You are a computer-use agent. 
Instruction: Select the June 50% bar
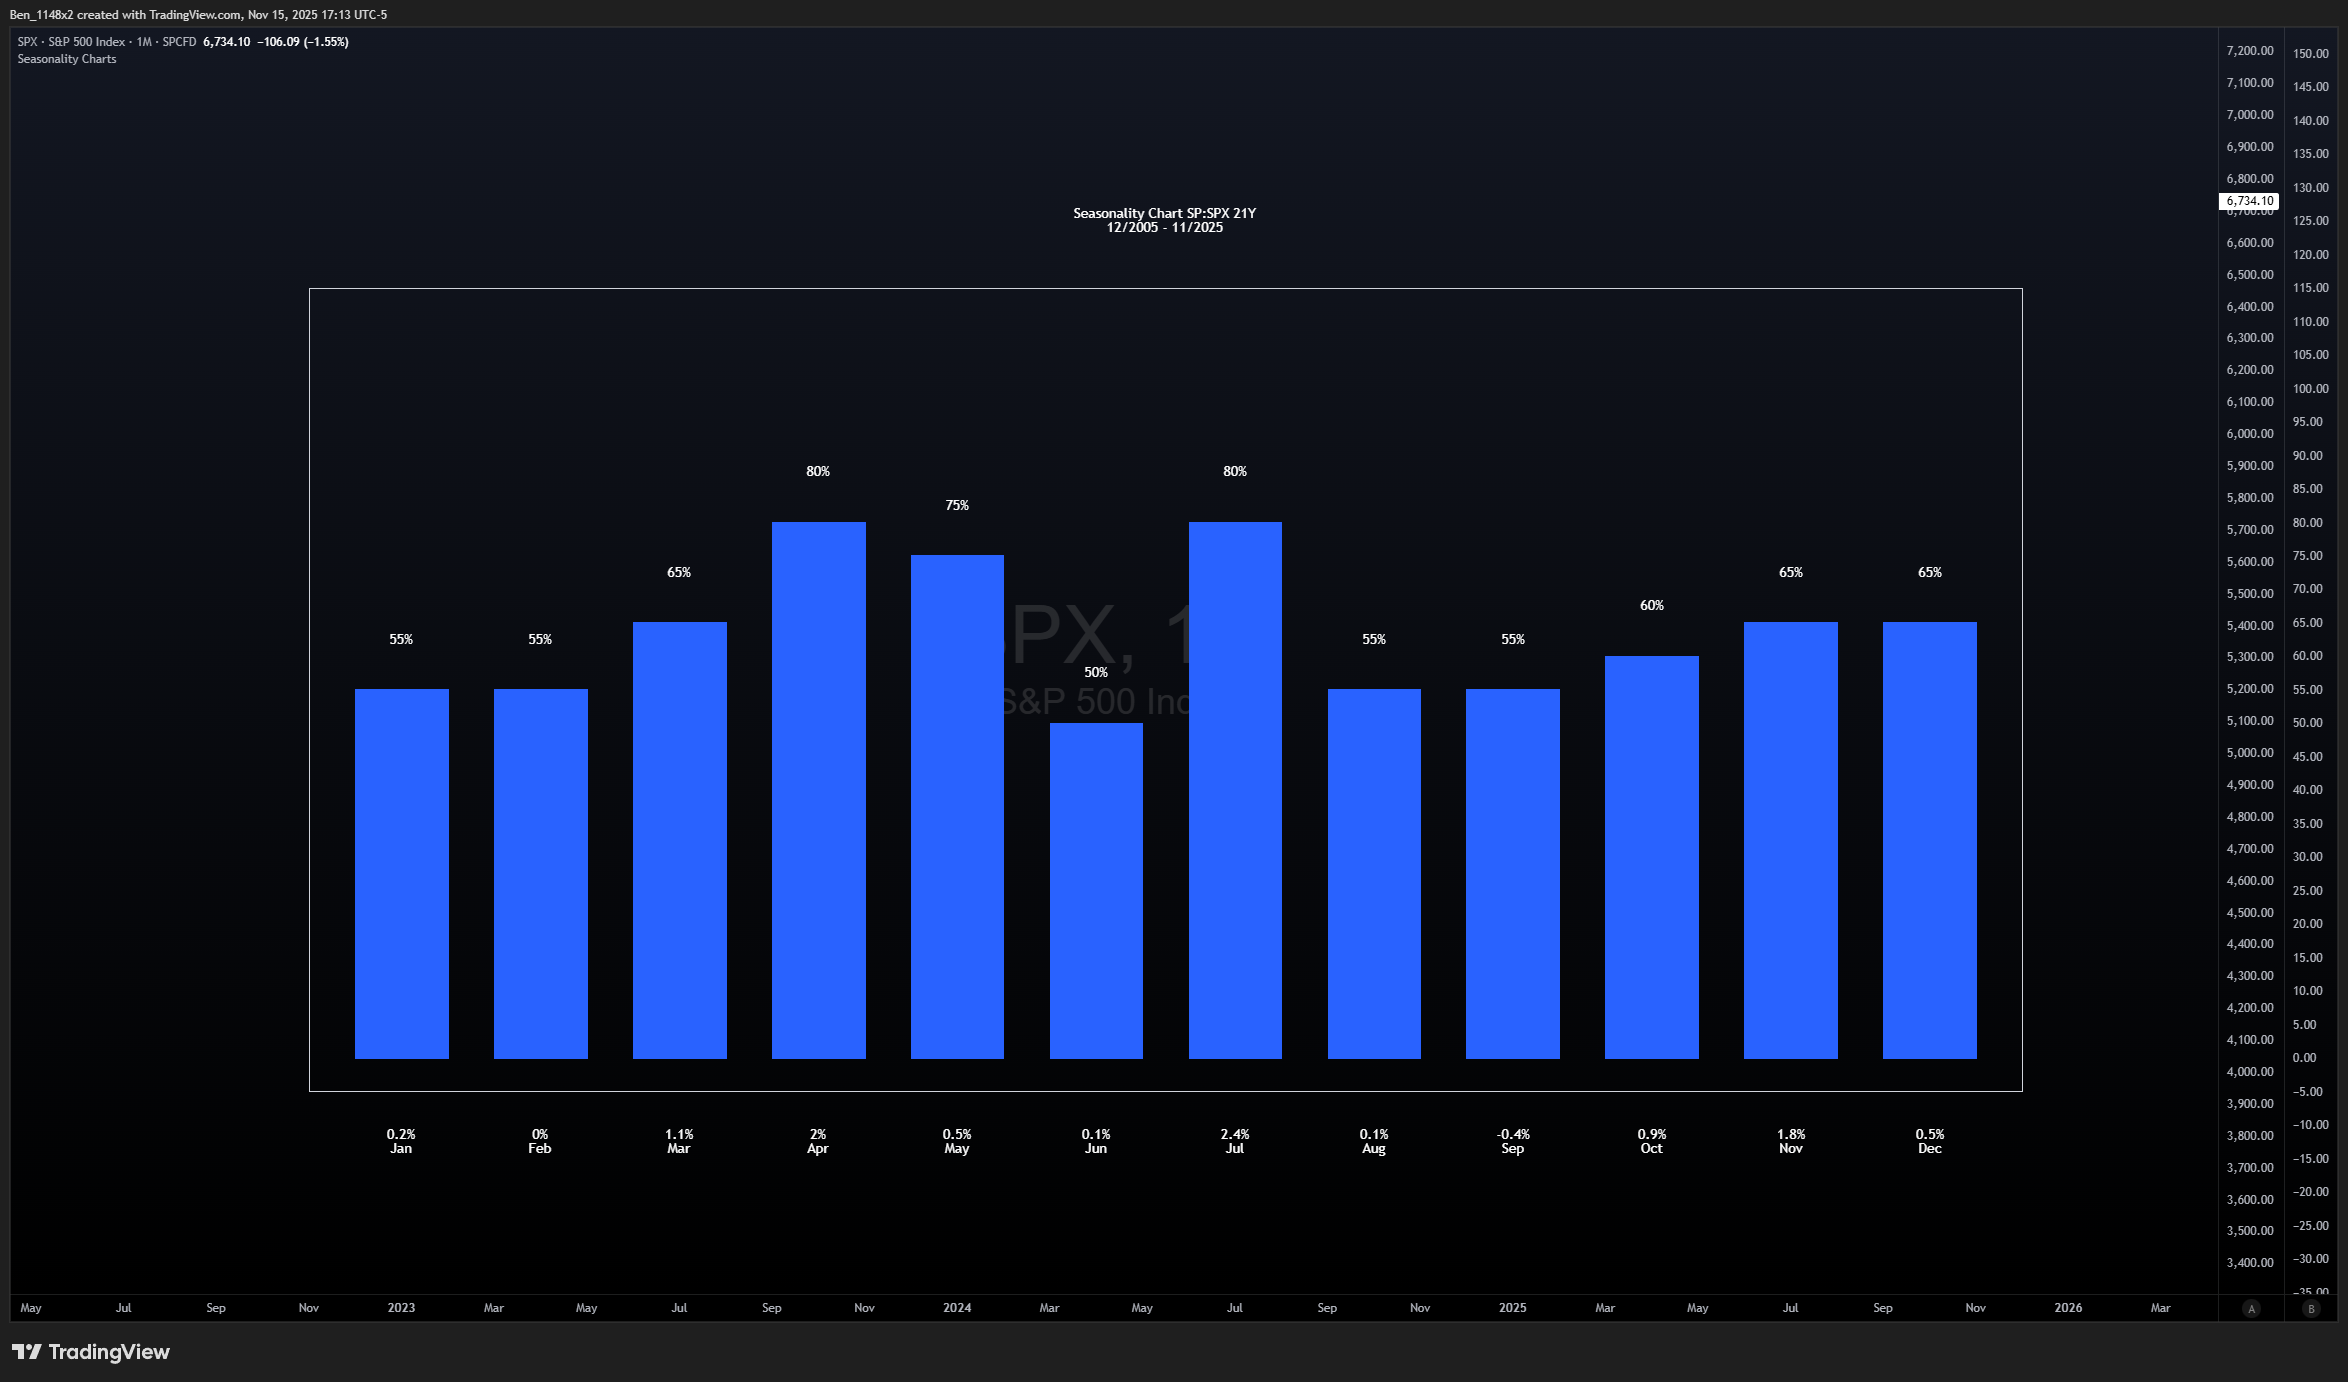[x=1096, y=890]
